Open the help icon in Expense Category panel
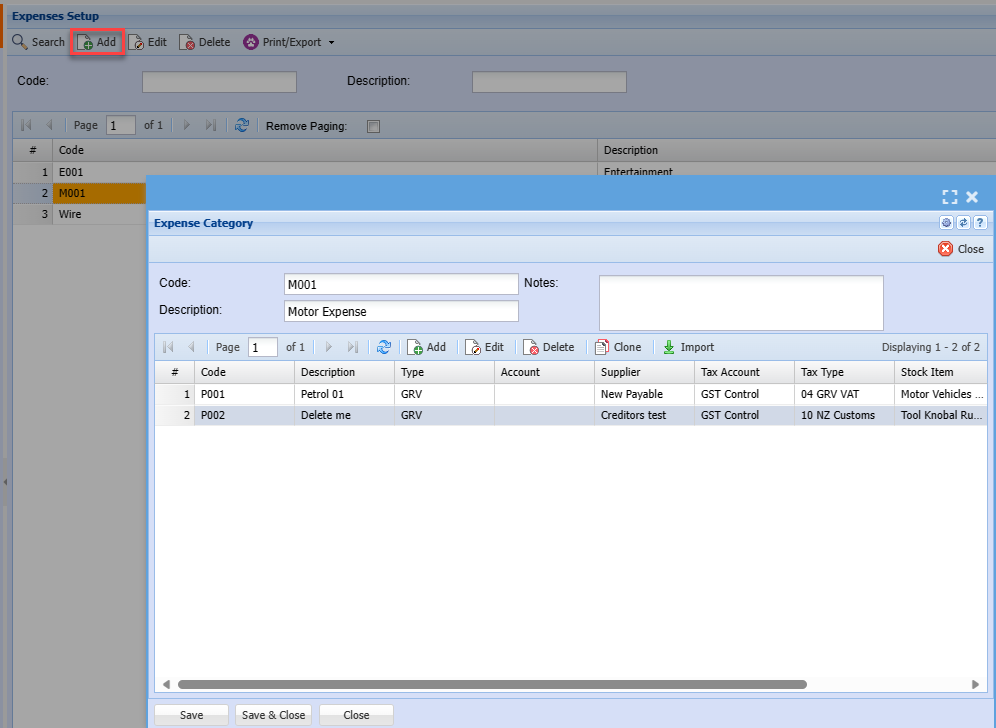The width and height of the screenshot is (996, 728). pyautogui.click(x=980, y=223)
